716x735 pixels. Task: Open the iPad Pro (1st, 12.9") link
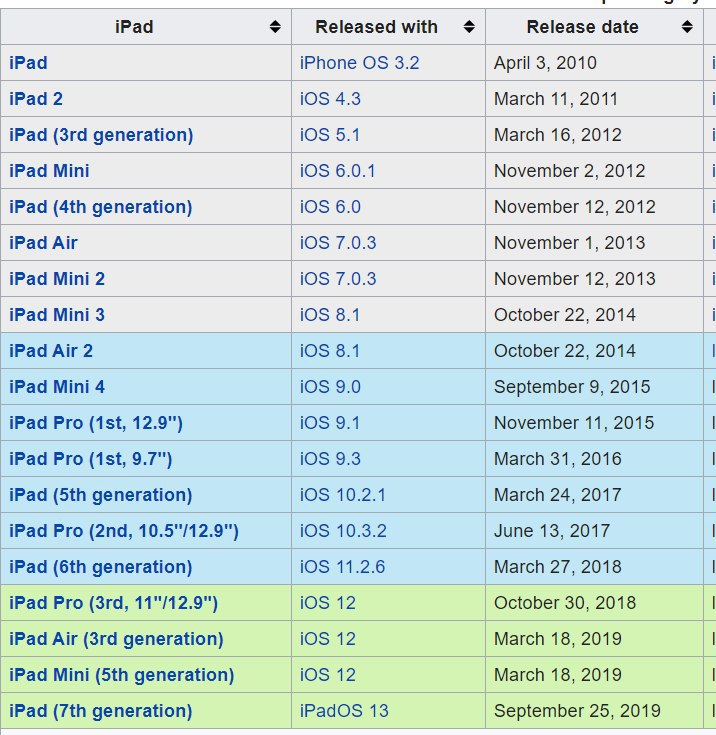pyautogui.click(x=96, y=423)
